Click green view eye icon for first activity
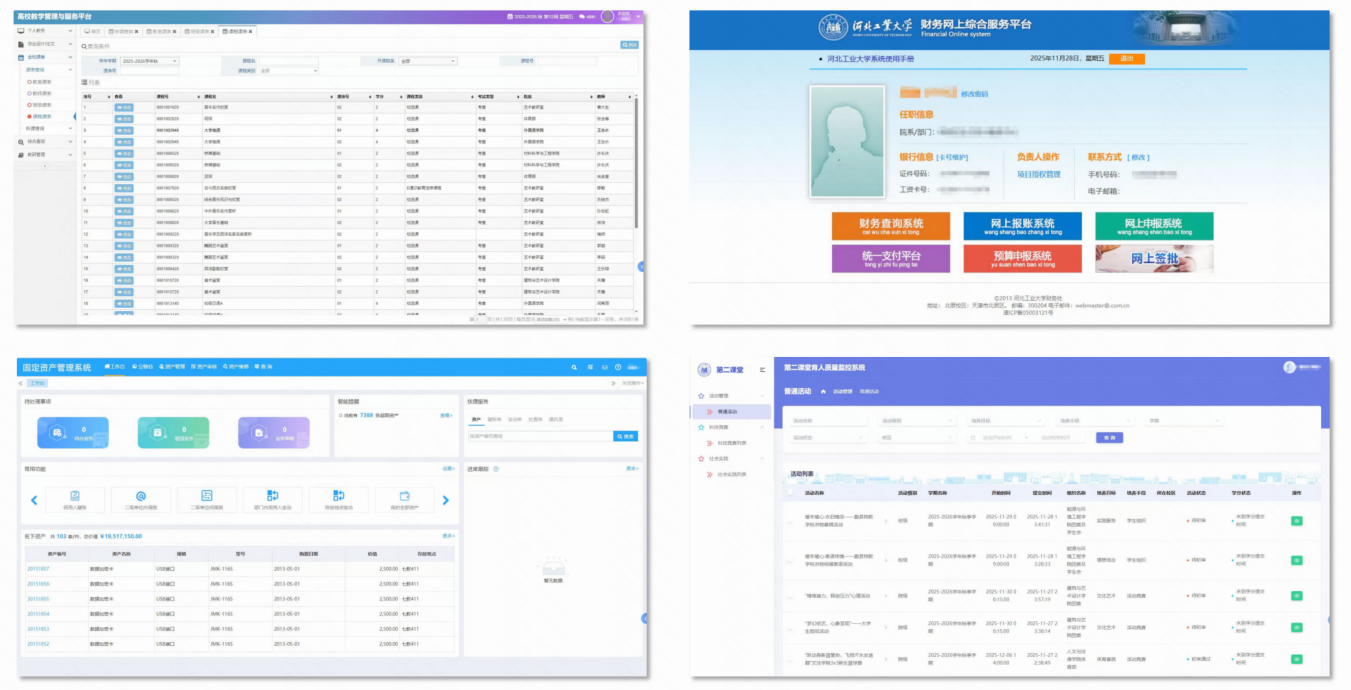1351x690 pixels. click(1296, 521)
